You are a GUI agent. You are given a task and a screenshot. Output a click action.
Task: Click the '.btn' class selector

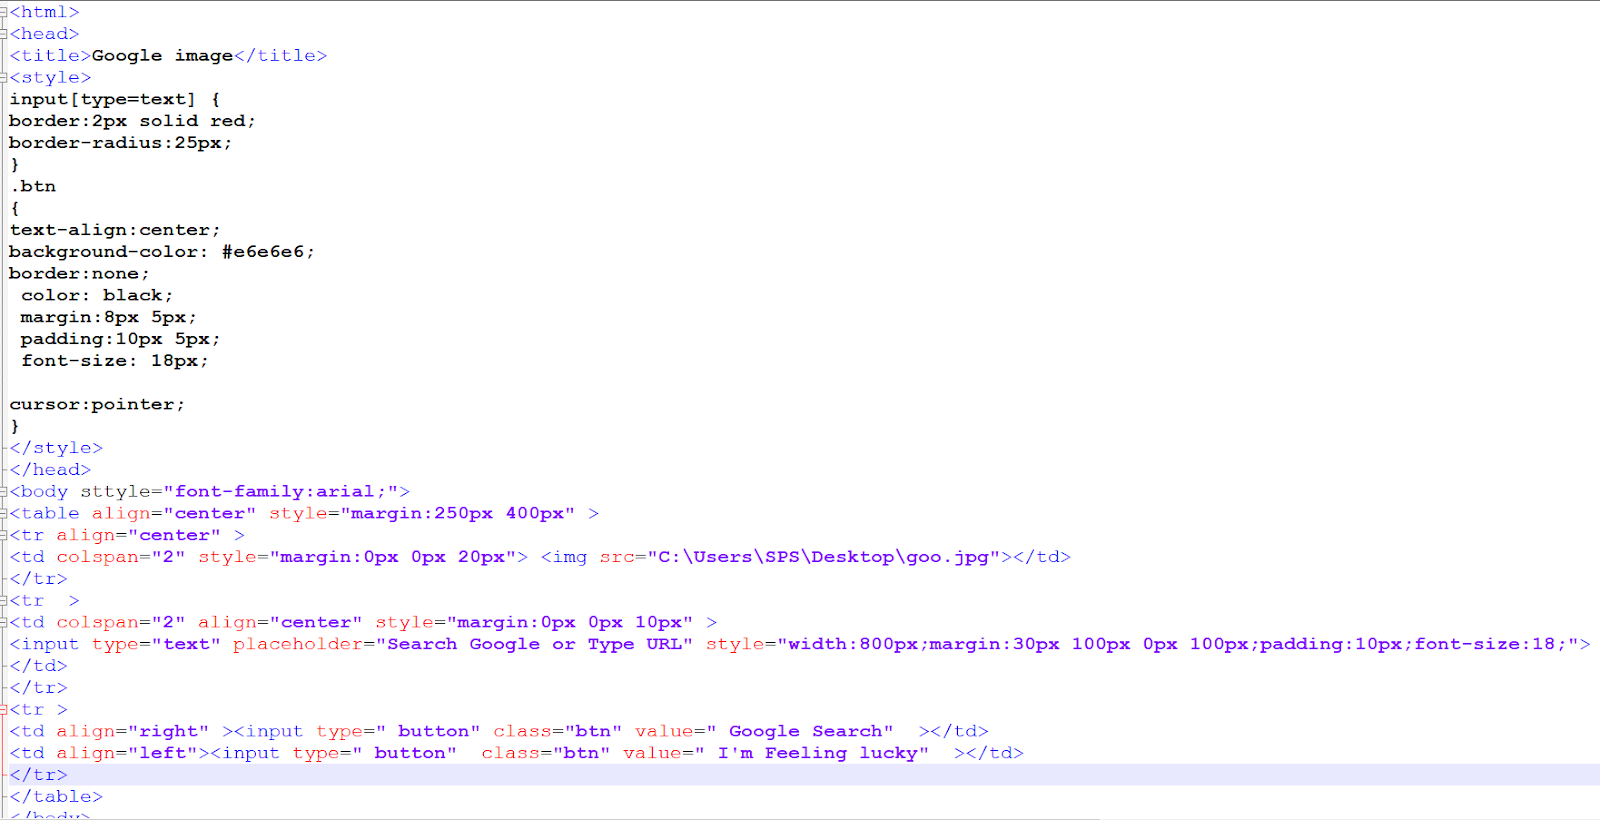tap(33, 187)
